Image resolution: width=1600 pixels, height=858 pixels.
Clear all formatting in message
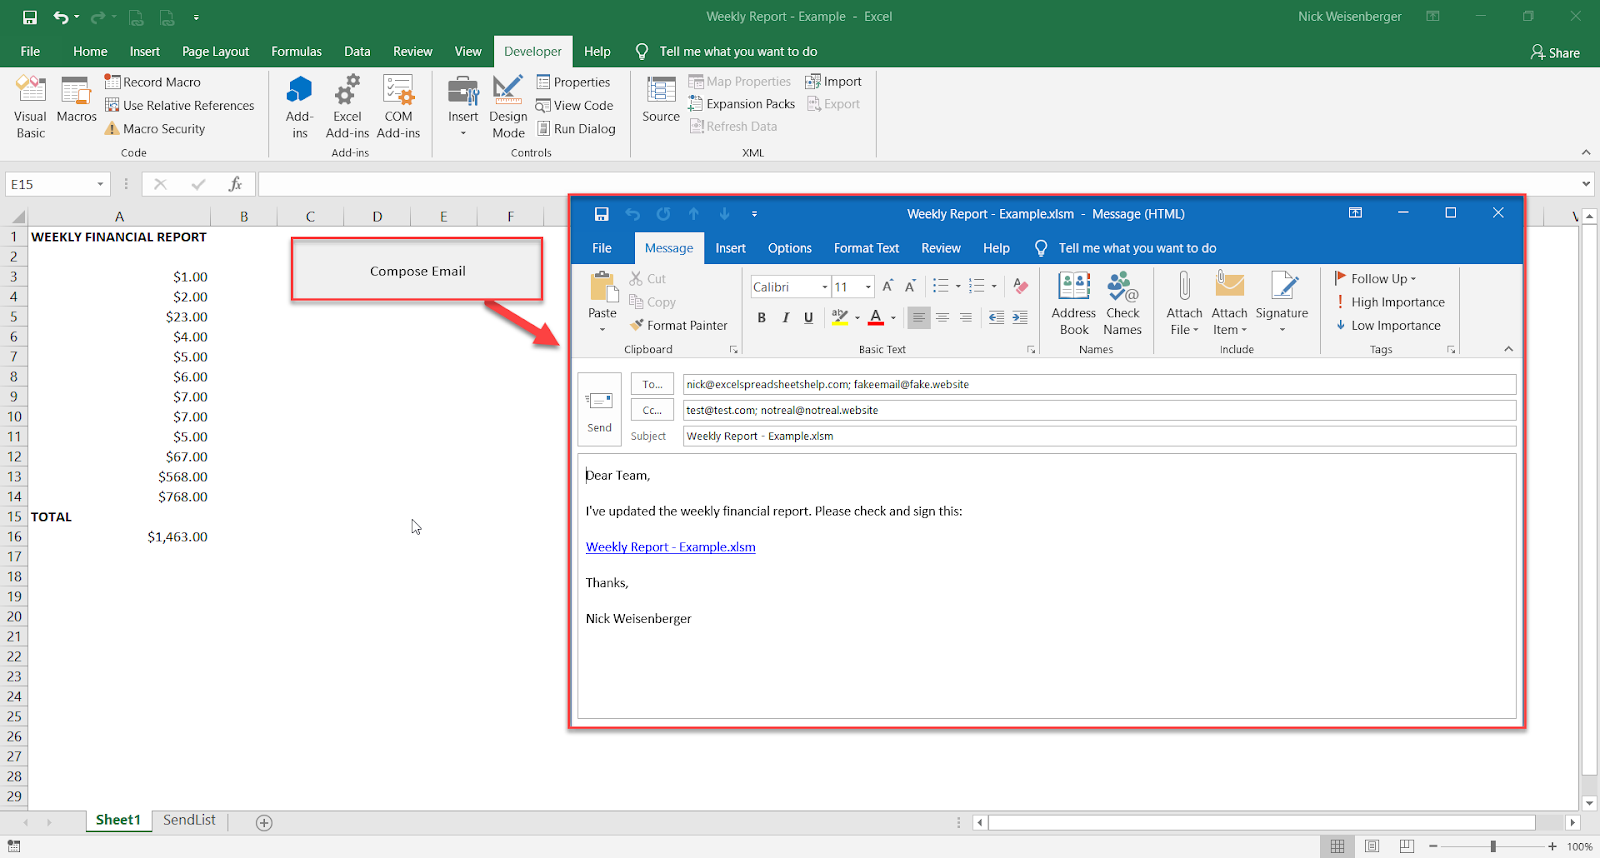(1020, 286)
